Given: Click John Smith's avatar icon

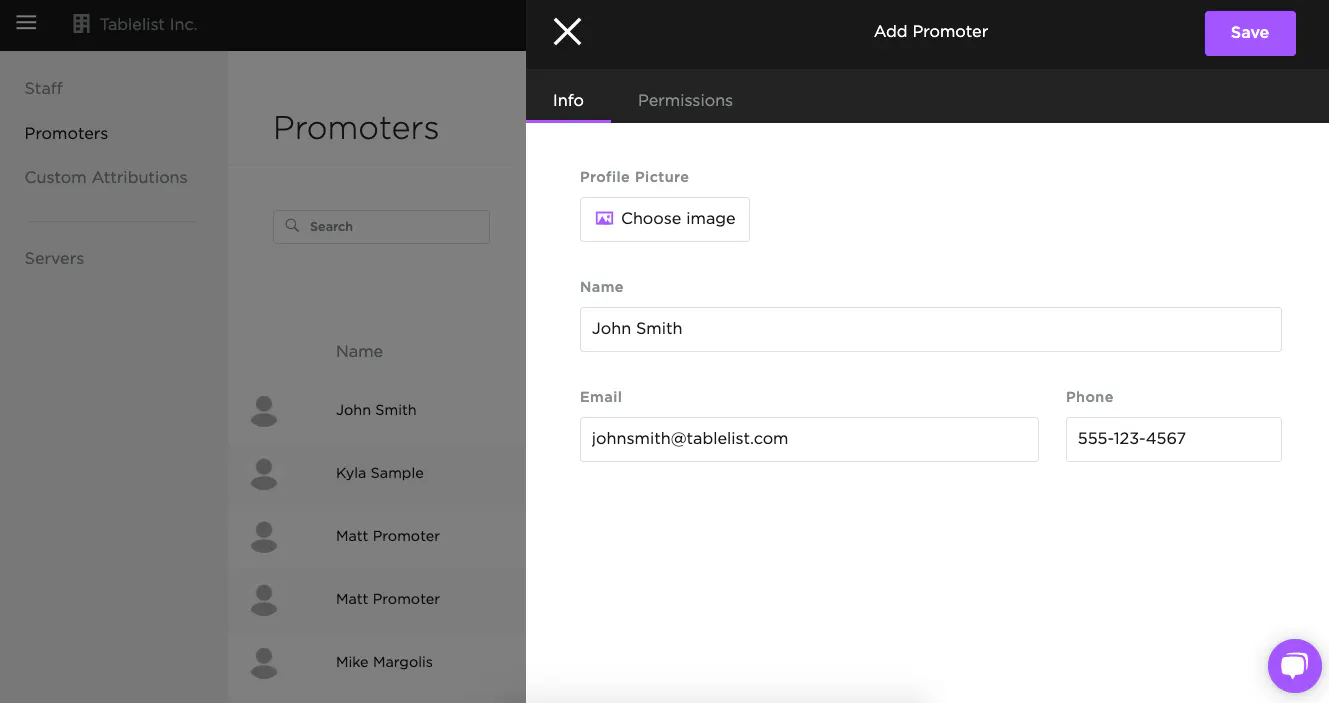Looking at the screenshot, I should tap(264, 411).
